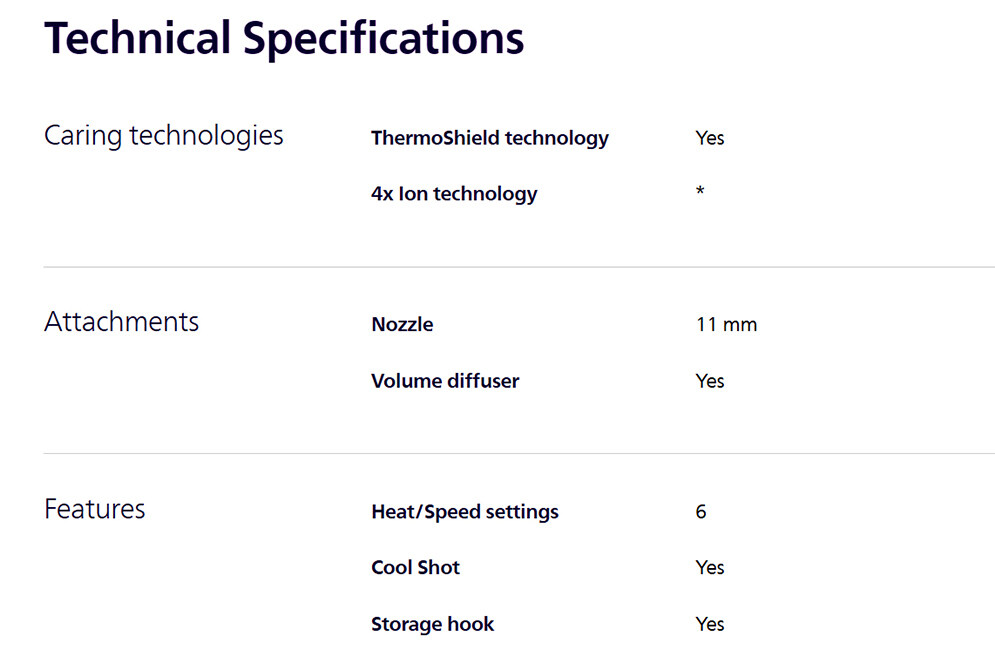Image resolution: width=995 pixels, height=649 pixels.
Task: Click the asterisk beside 4x Ion technology
Action: tap(700, 191)
